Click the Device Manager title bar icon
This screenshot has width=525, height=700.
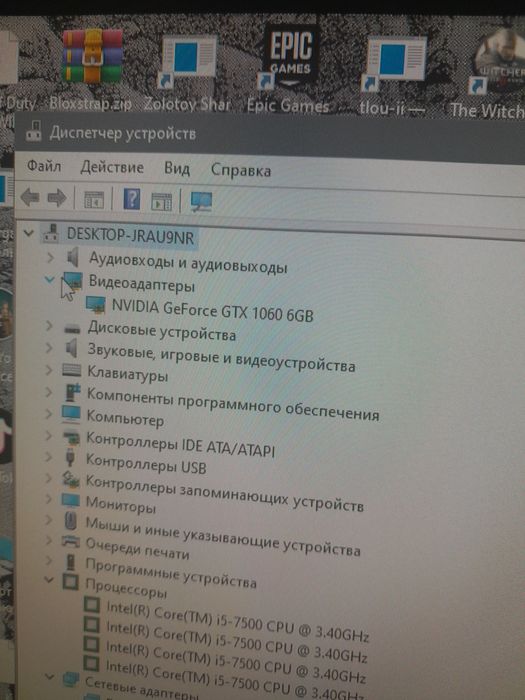pyautogui.click(x=34, y=132)
